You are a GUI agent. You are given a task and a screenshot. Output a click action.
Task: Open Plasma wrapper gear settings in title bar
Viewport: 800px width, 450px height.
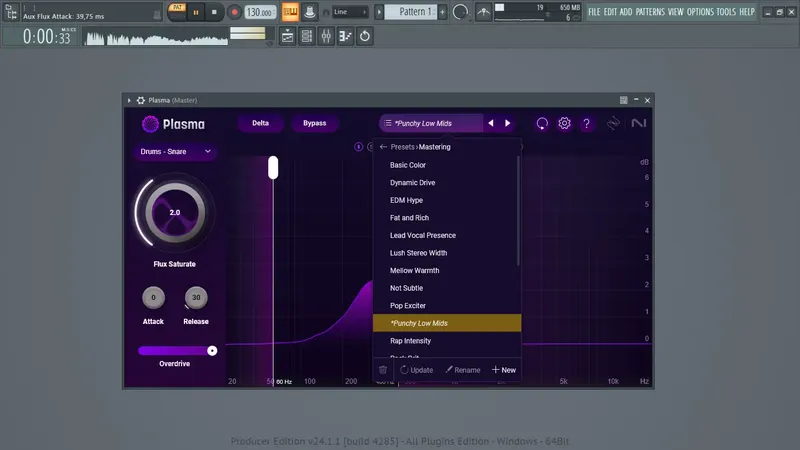pyautogui.click(x=141, y=101)
